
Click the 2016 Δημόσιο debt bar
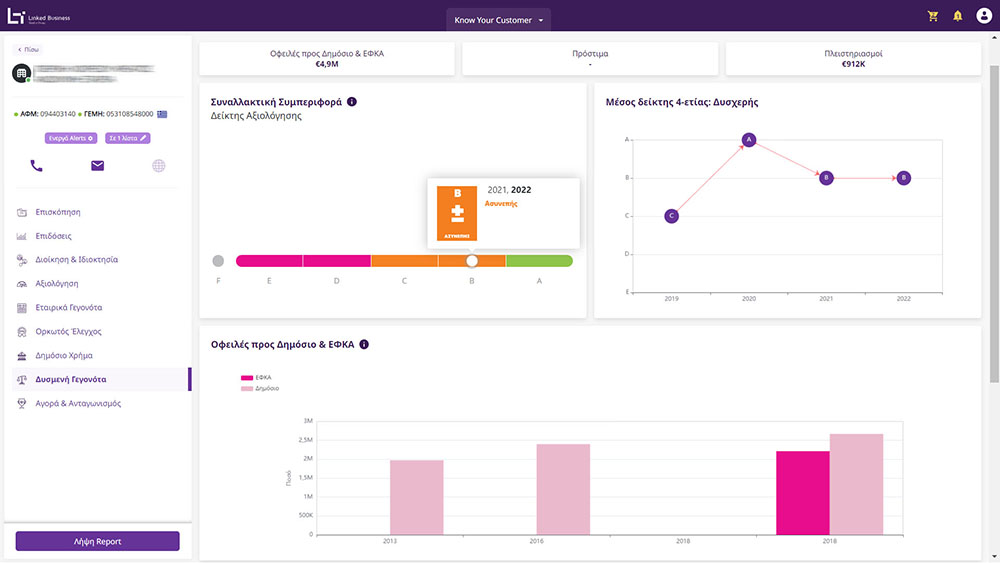563,489
